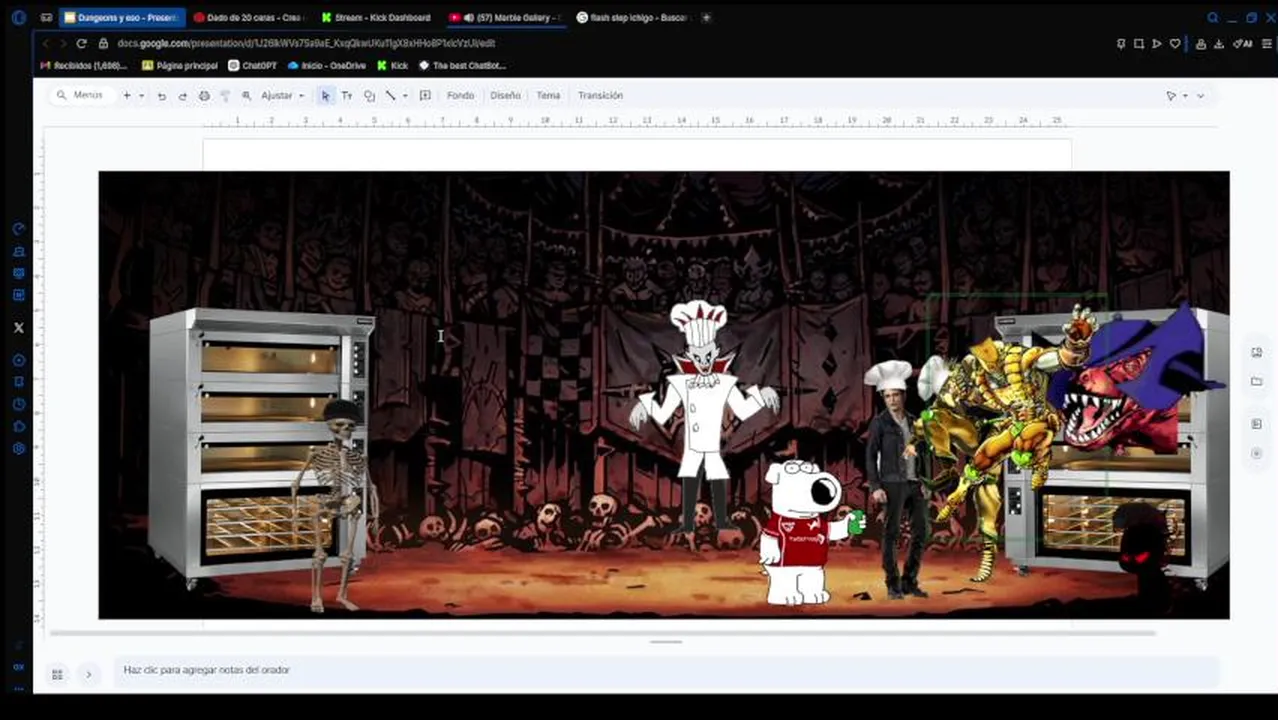The image size is (1278, 720).
Task: Click the plus New slide button
Action: tap(127, 96)
